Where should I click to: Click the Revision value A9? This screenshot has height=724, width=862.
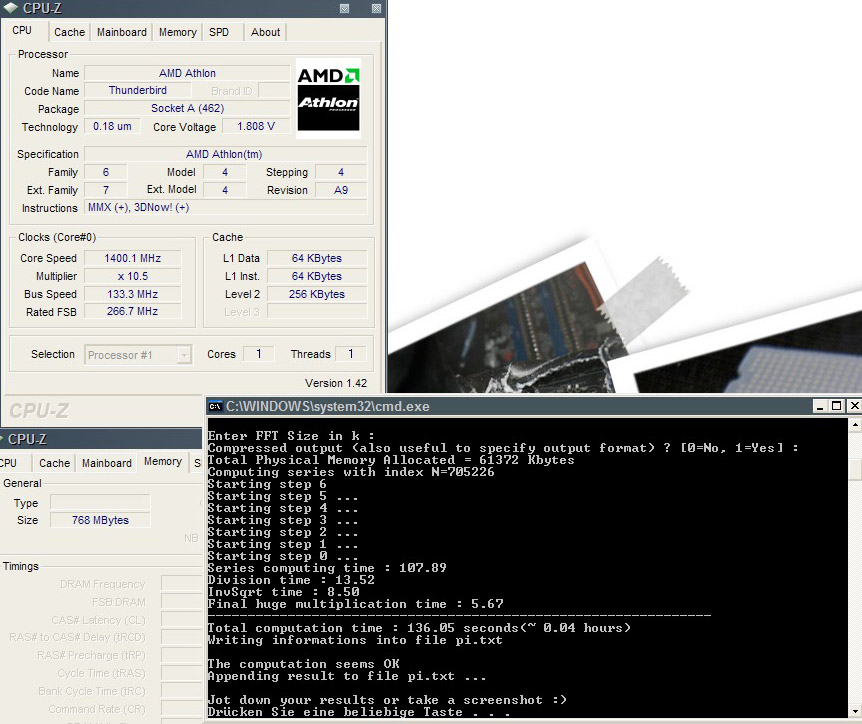[x=341, y=190]
